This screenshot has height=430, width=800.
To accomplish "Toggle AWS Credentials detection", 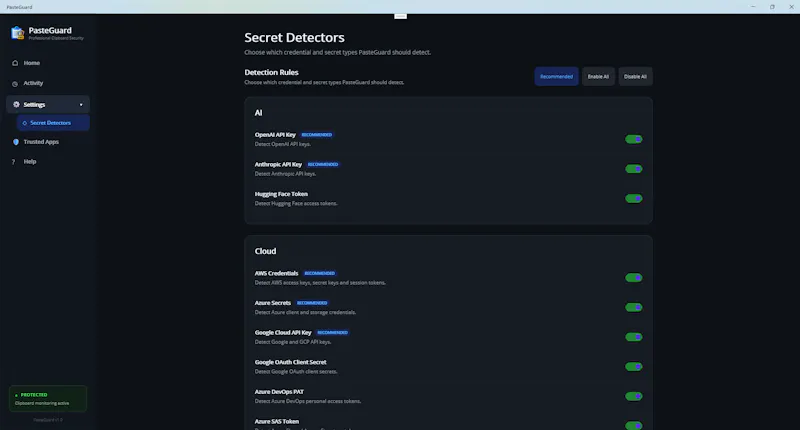I will point(634,277).
